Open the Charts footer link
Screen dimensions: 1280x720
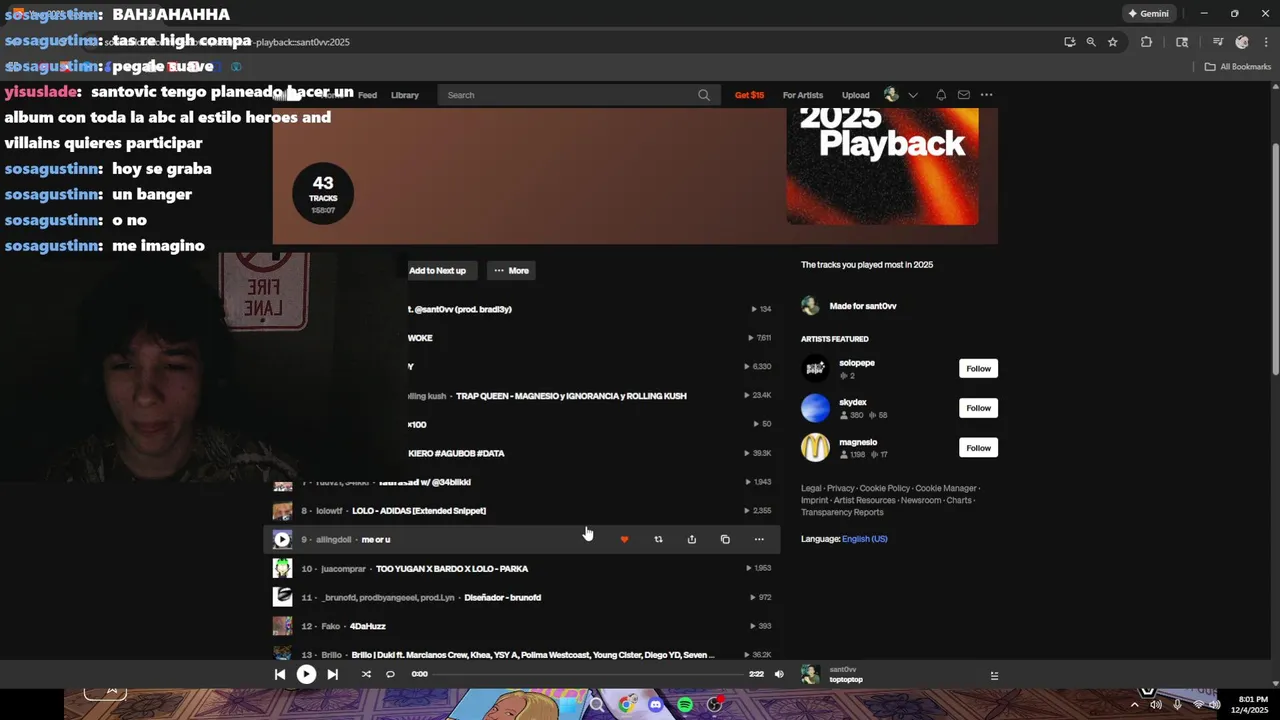point(959,501)
